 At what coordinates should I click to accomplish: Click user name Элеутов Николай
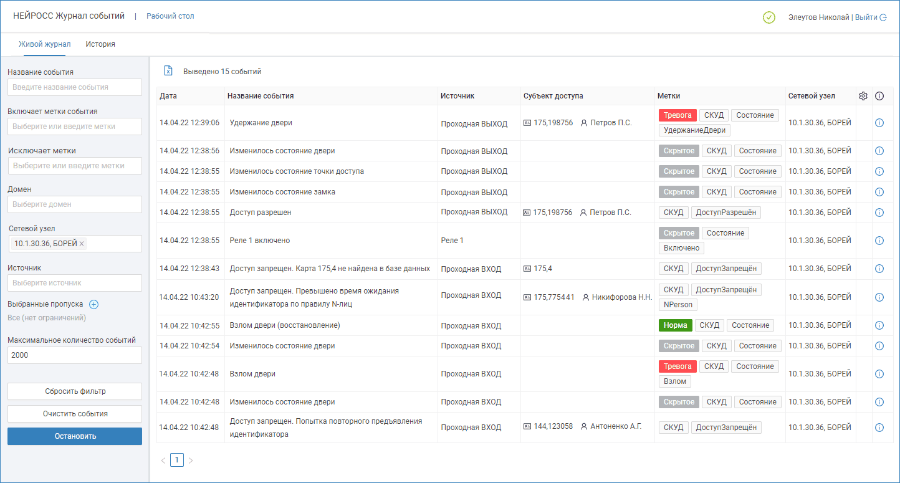point(818,17)
